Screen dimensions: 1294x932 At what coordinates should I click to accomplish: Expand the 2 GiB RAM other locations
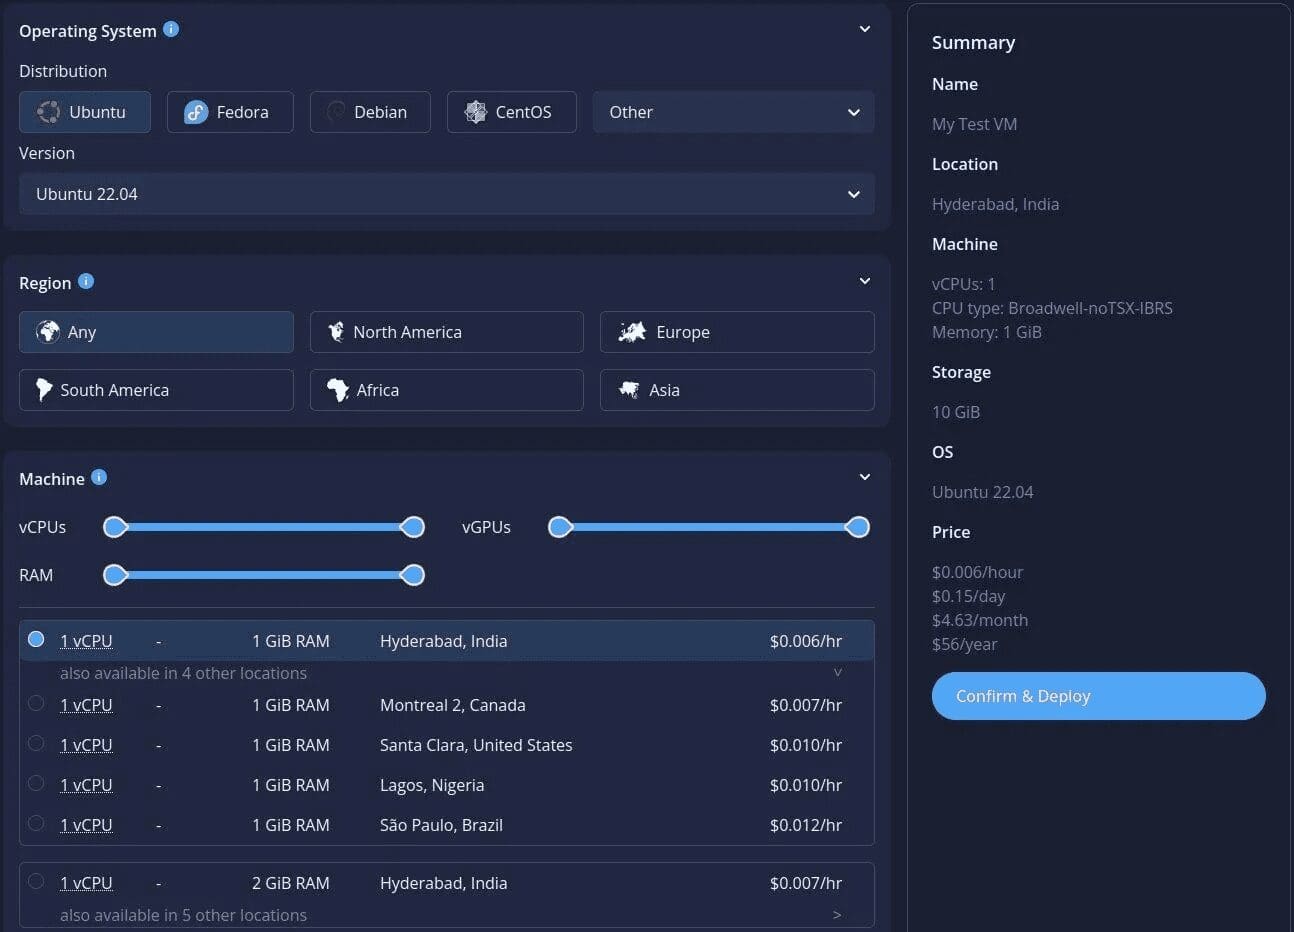click(837, 915)
